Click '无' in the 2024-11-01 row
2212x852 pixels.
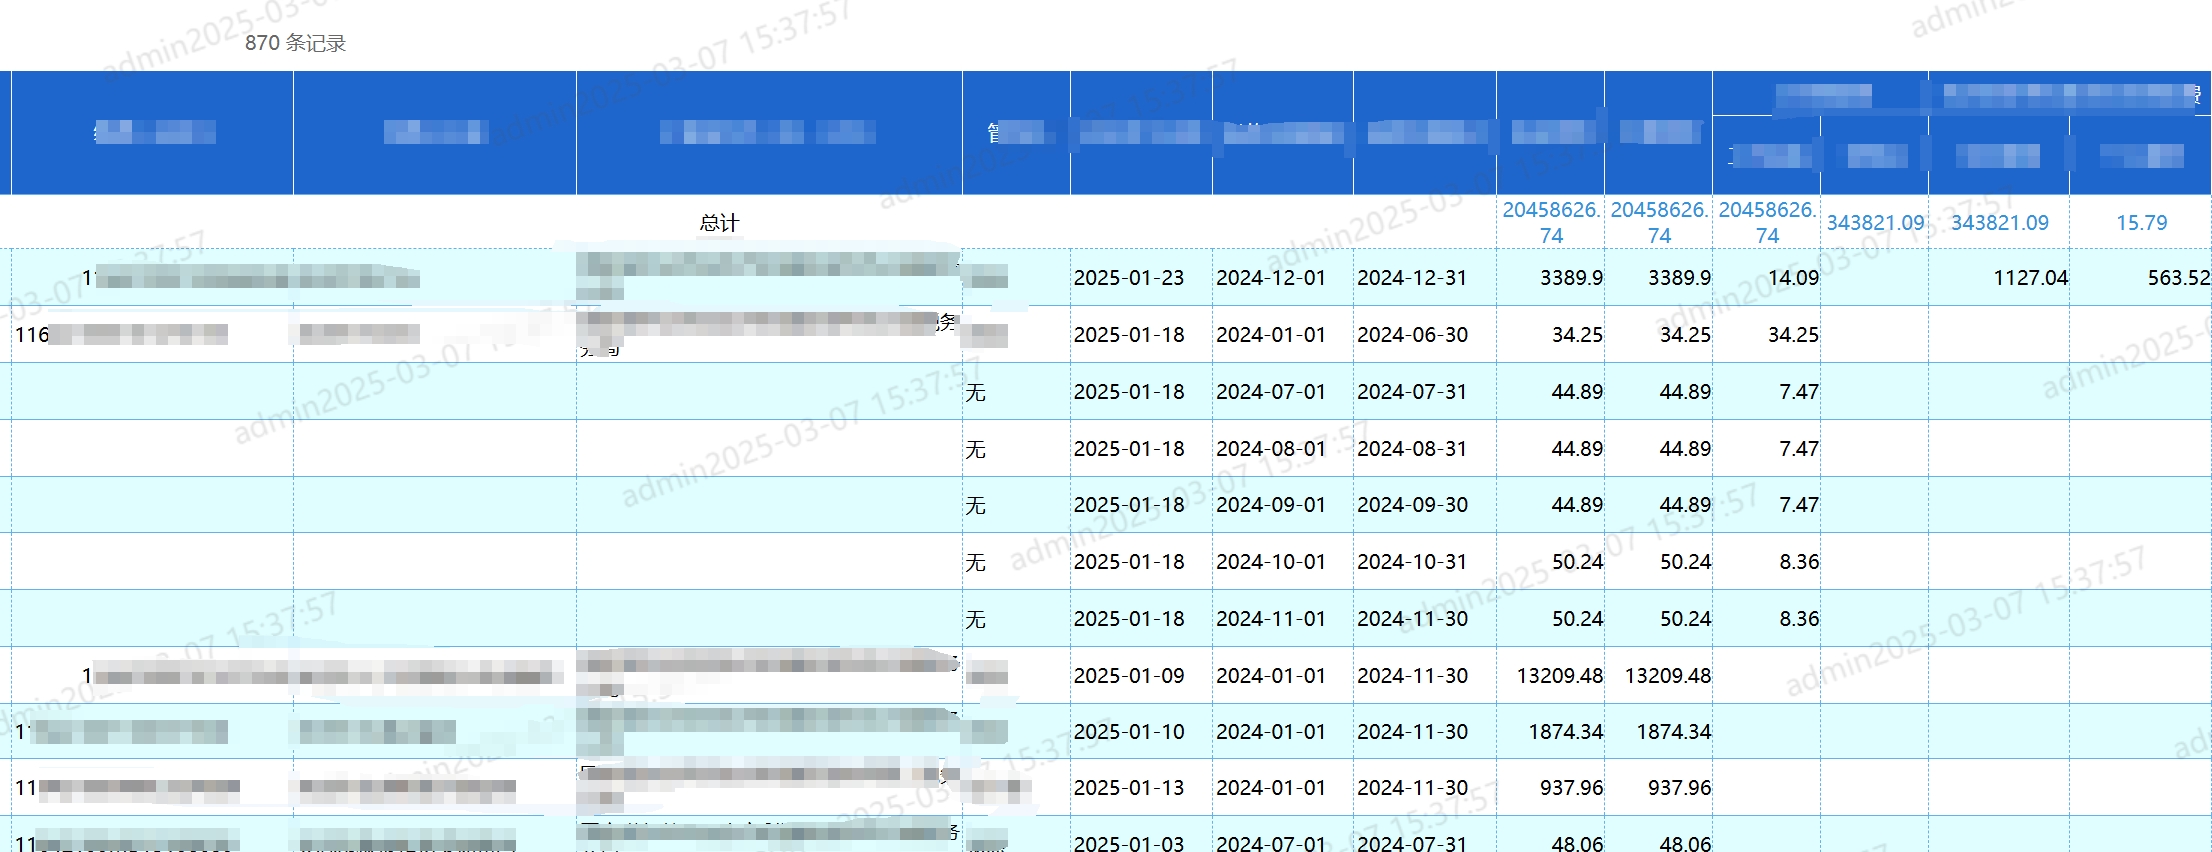click(975, 619)
